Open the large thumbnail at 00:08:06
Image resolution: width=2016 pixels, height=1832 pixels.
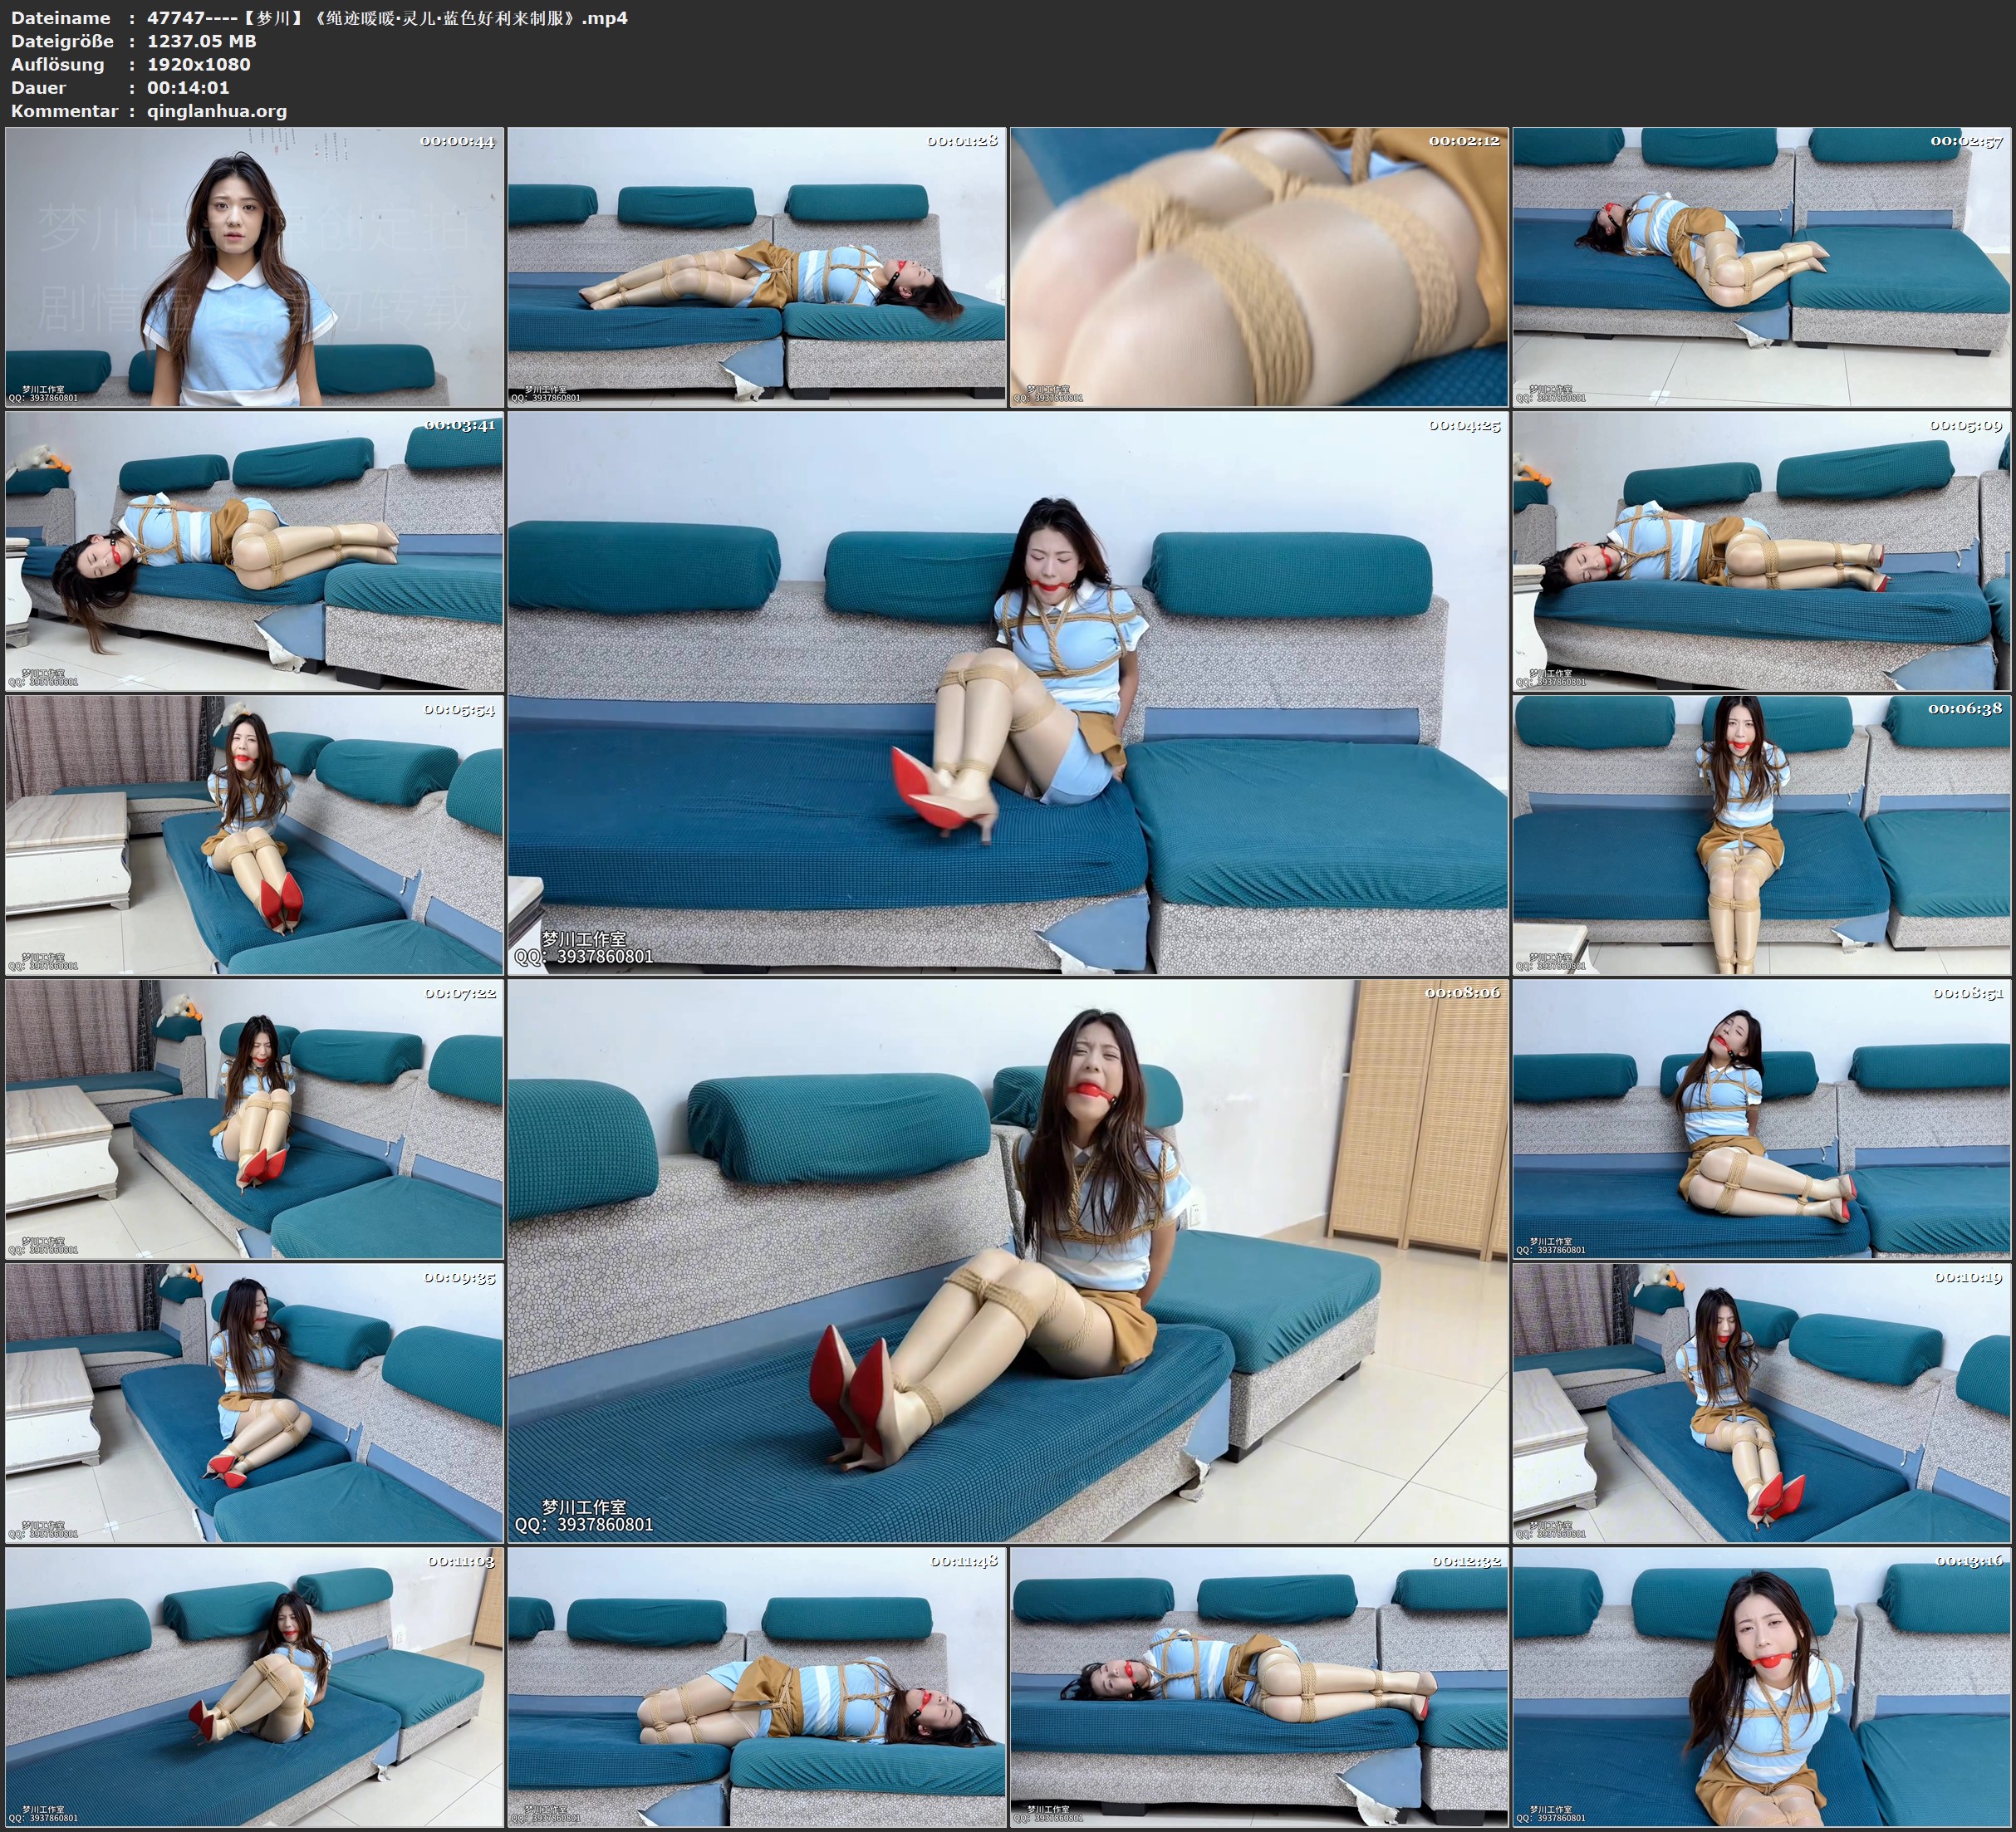tap(1007, 1261)
